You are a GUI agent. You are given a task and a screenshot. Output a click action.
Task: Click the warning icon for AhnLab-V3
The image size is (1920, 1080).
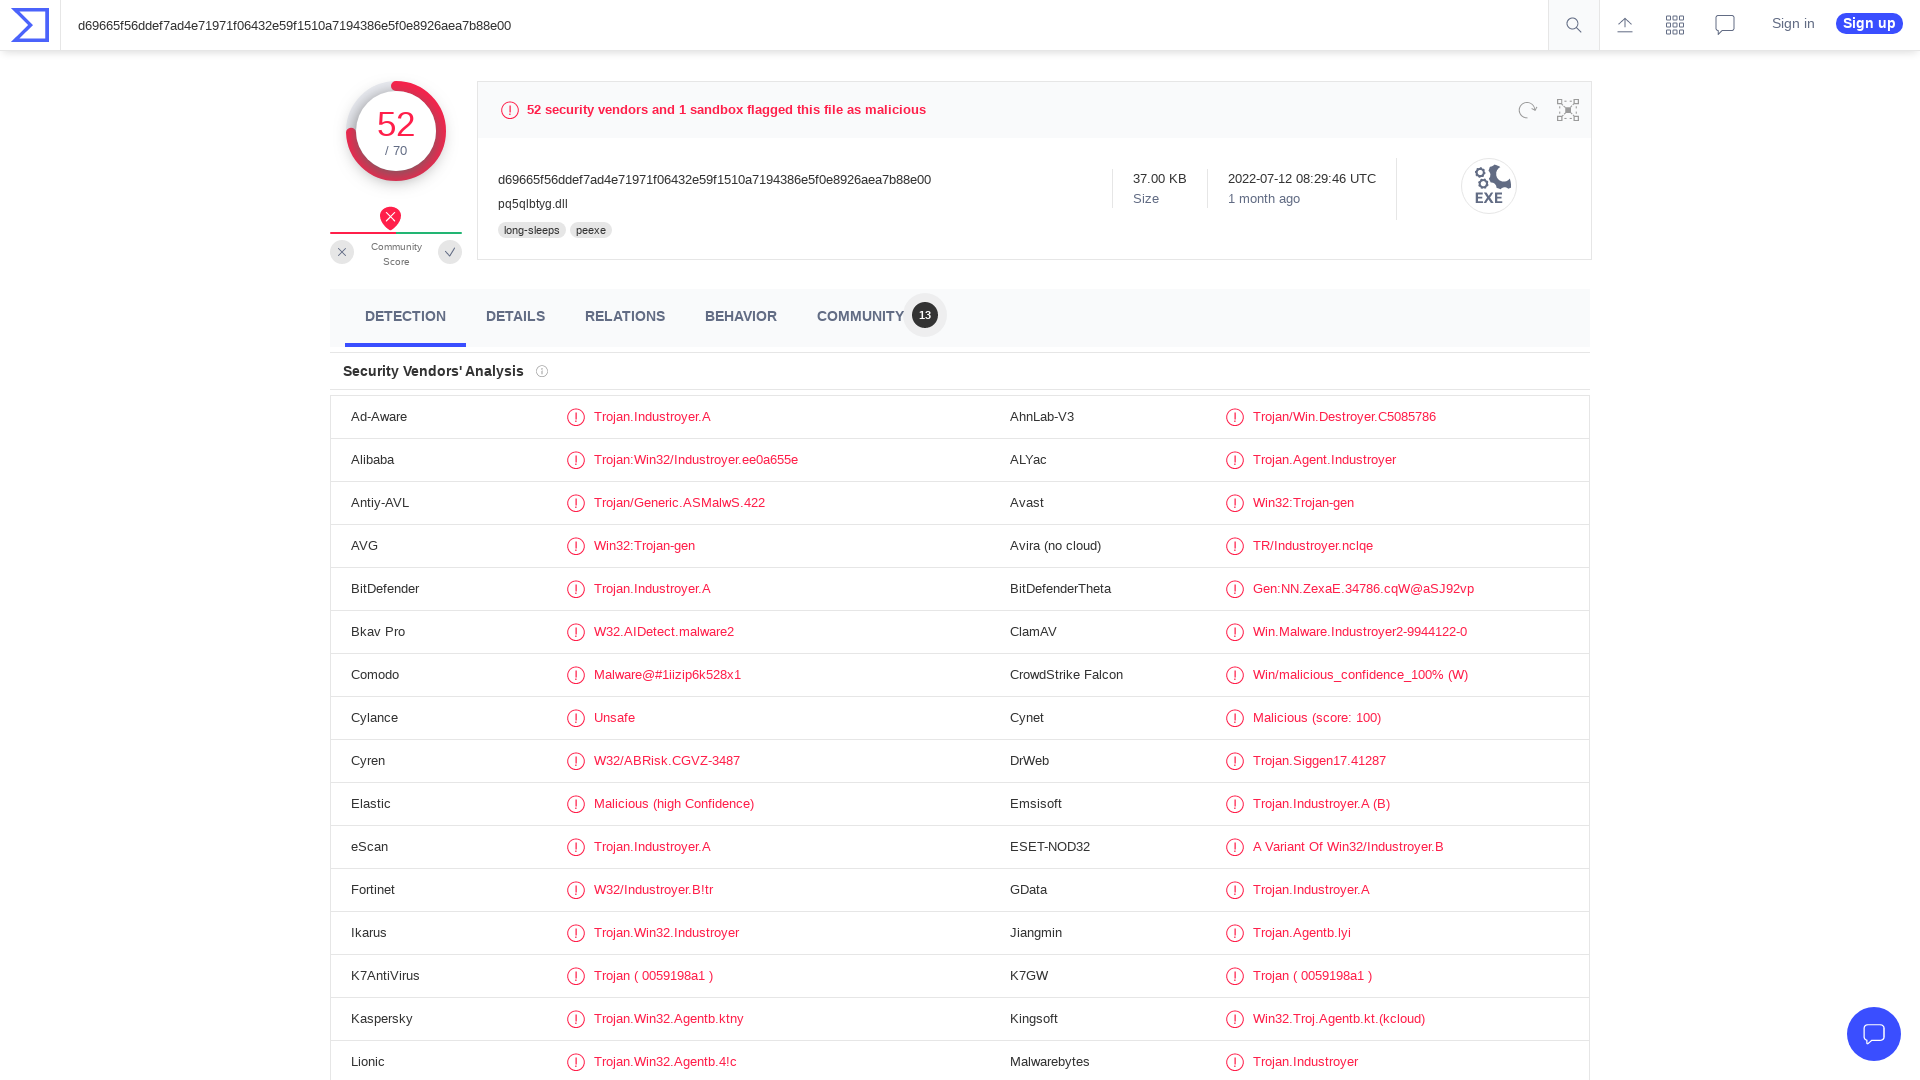[1235, 417]
